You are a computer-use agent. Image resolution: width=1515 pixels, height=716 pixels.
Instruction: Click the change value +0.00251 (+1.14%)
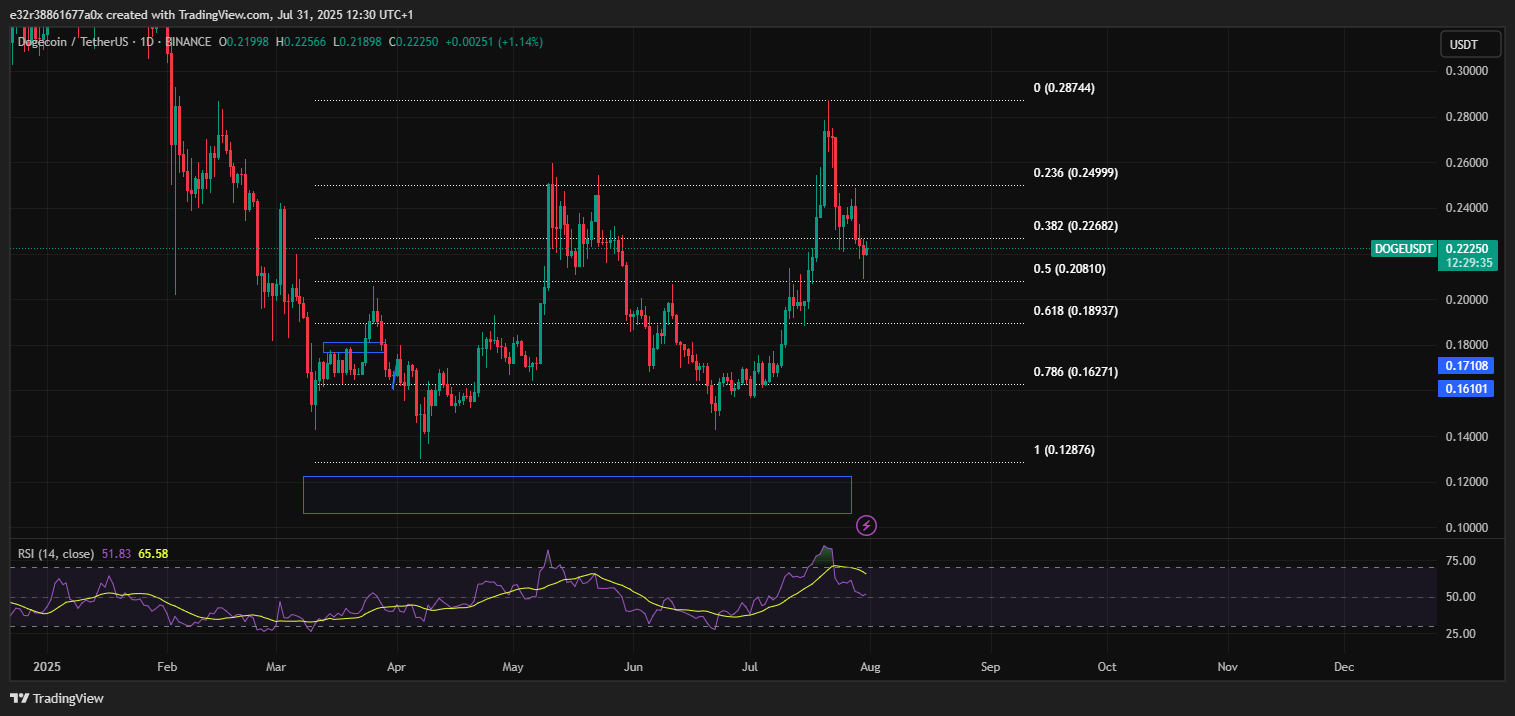tap(494, 42)
